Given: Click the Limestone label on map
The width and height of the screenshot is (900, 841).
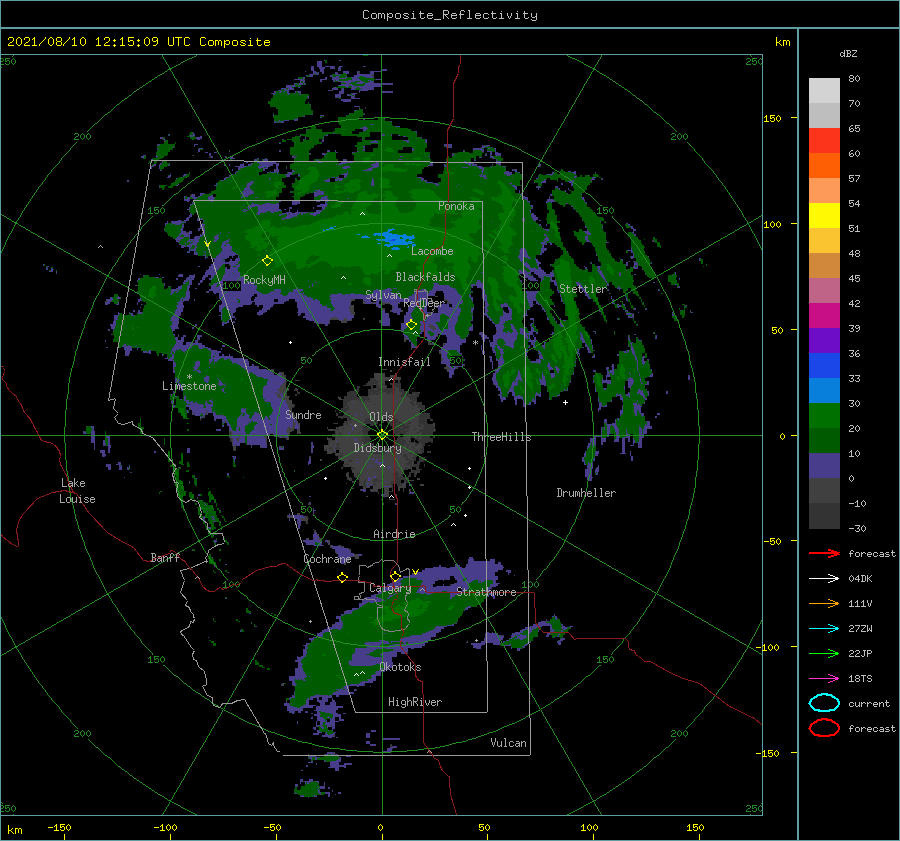Looking at the screenshot, I should (189, 386).
